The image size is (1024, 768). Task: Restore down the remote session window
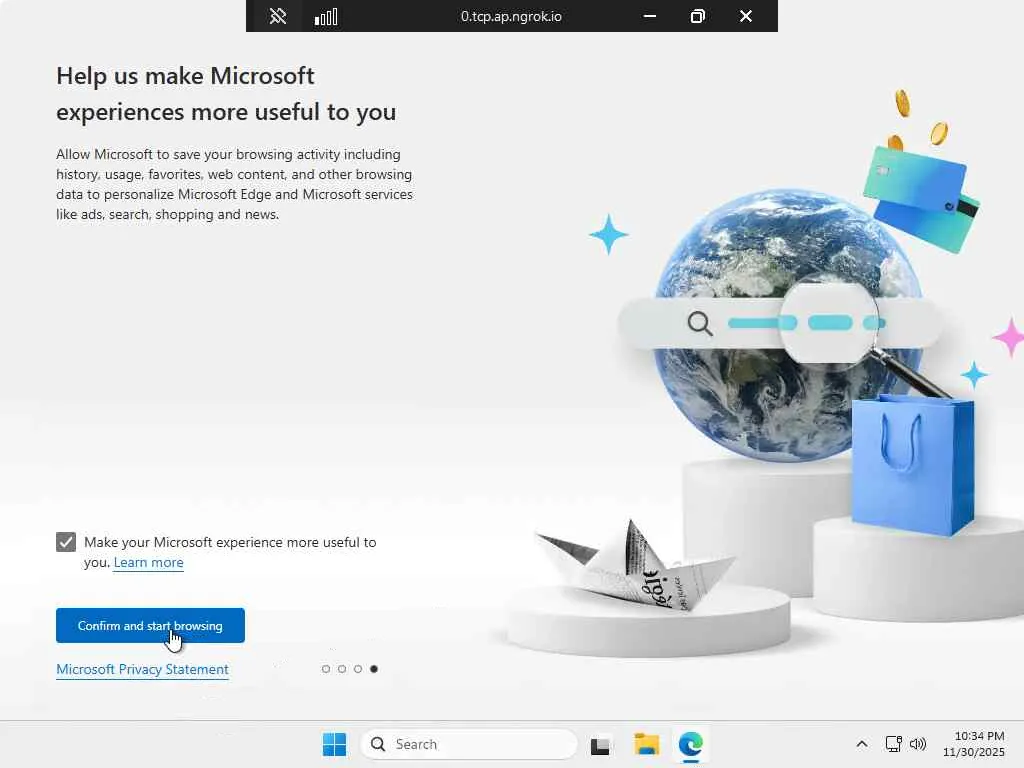point(697,16)
